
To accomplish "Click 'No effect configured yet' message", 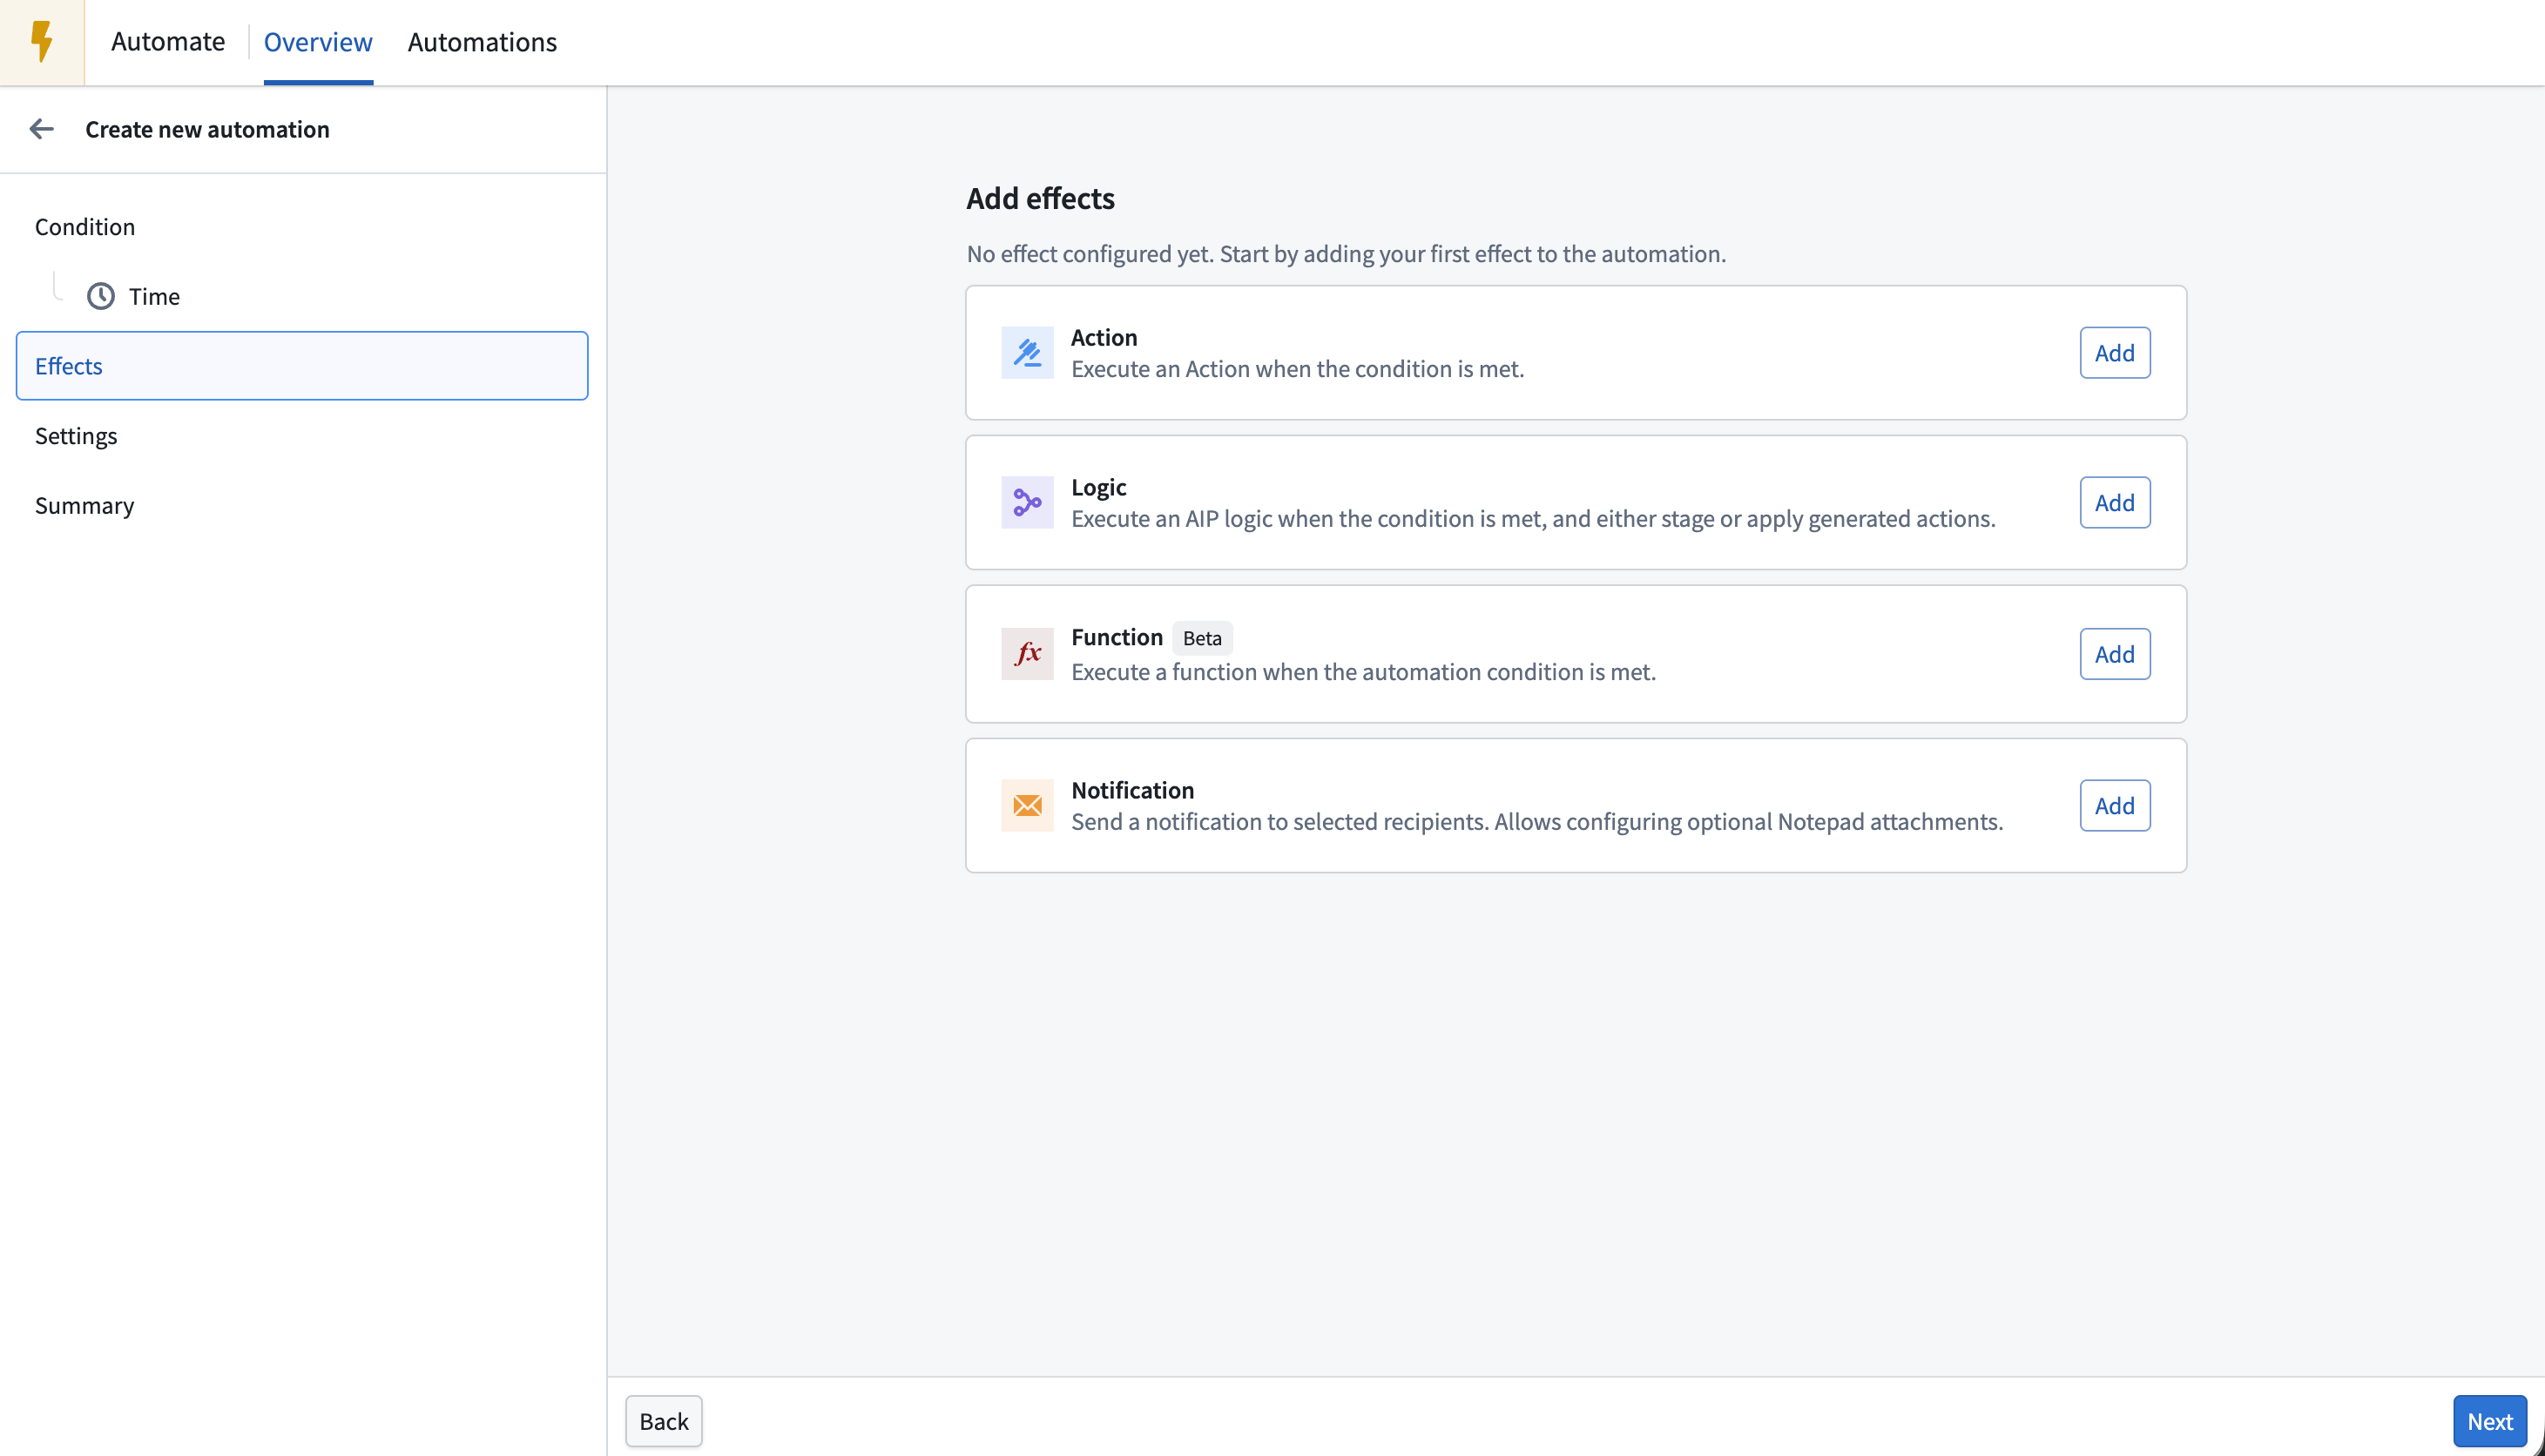I will 1346,254.
